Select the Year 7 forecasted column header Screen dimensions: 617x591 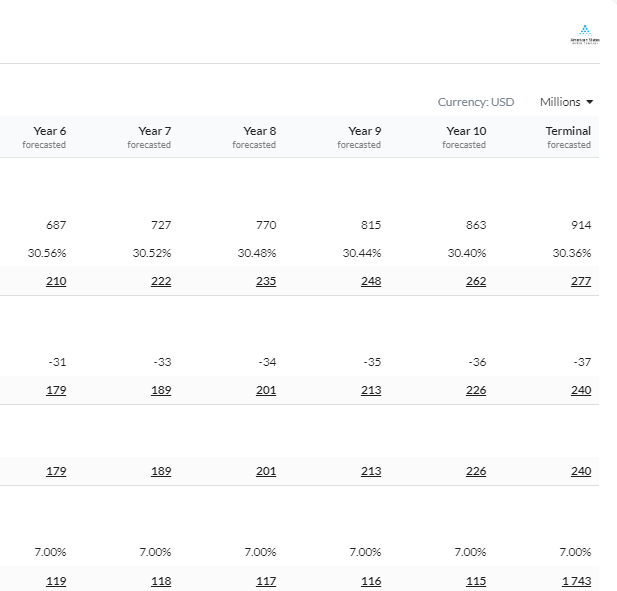tap(154, 137)
